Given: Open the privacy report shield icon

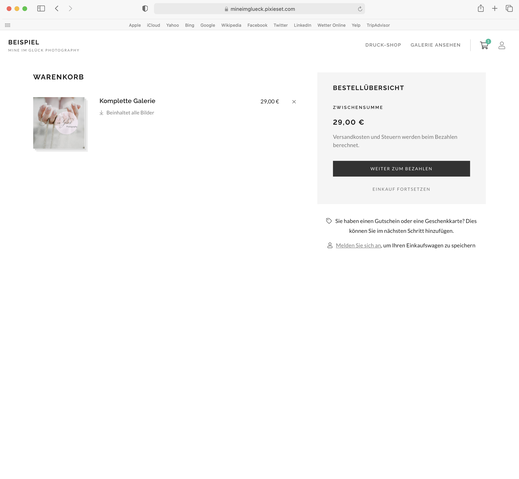Looking at the screenshot, I should click(145, 9).
